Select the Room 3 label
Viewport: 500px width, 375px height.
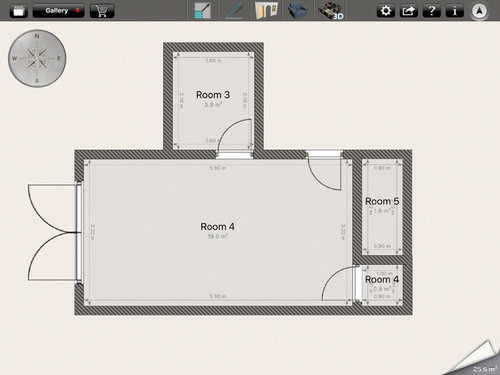pyautogui.click(x=213, y=95)
